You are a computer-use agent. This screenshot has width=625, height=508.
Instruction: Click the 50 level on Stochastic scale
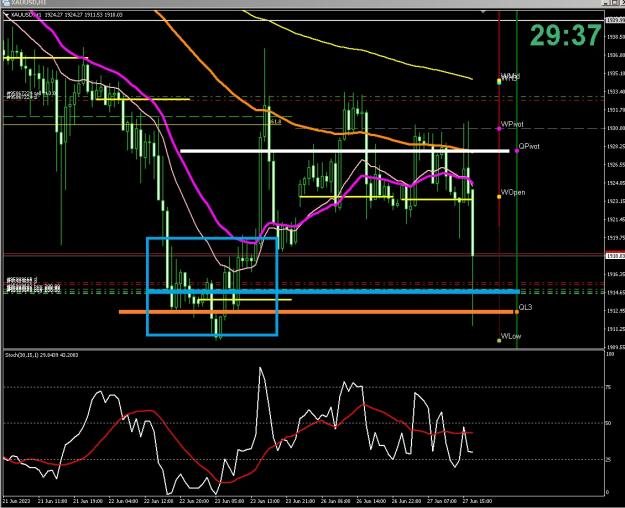pos(608,423)
